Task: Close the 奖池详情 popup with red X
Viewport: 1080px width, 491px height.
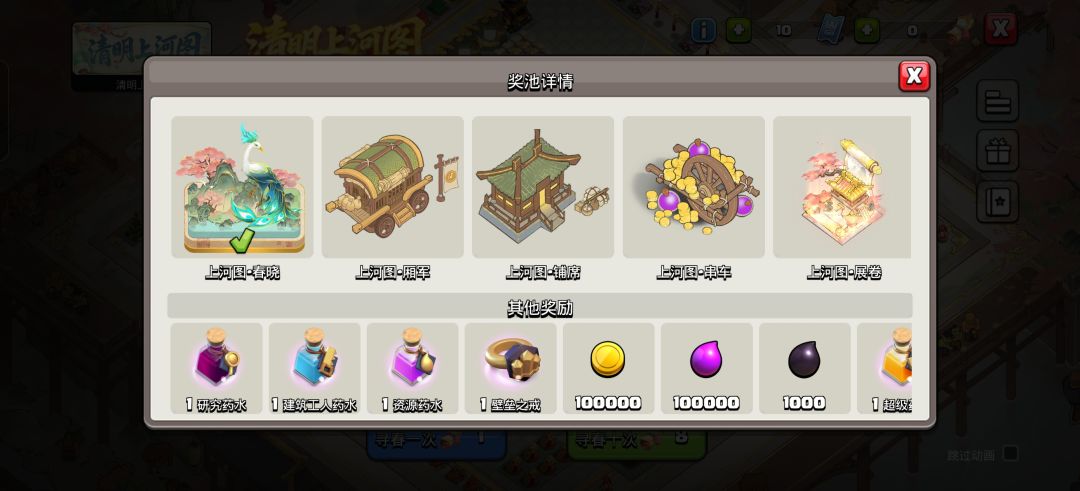Action: pyautogui.click(x=914, y=76)
